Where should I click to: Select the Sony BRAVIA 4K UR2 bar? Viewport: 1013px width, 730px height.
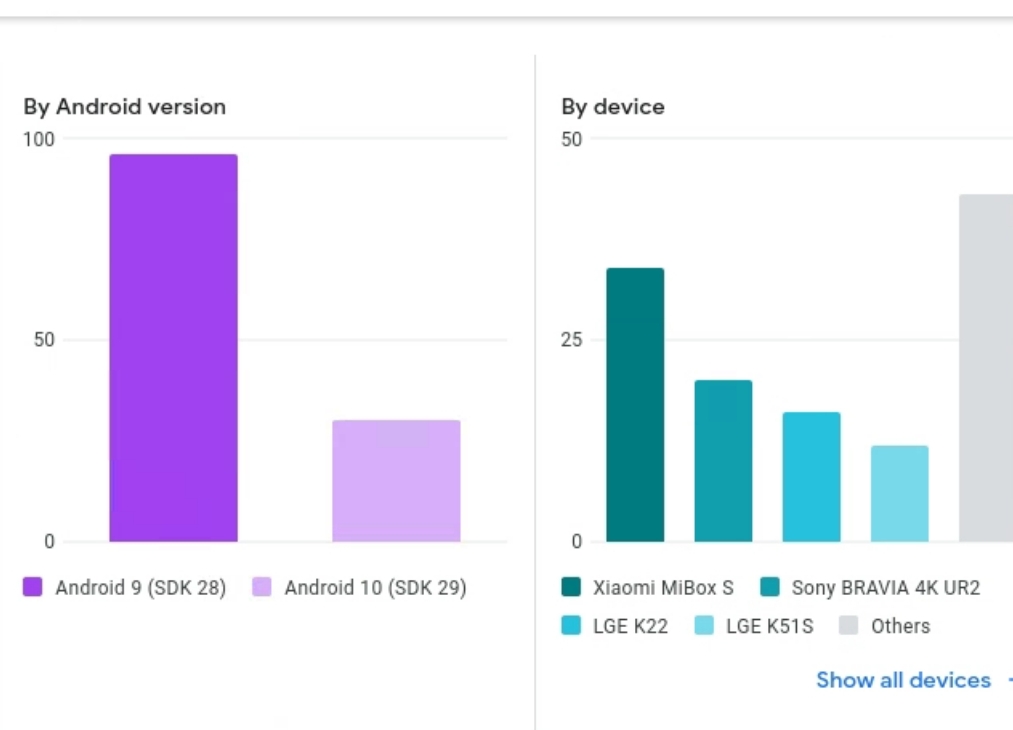[723, 460]
